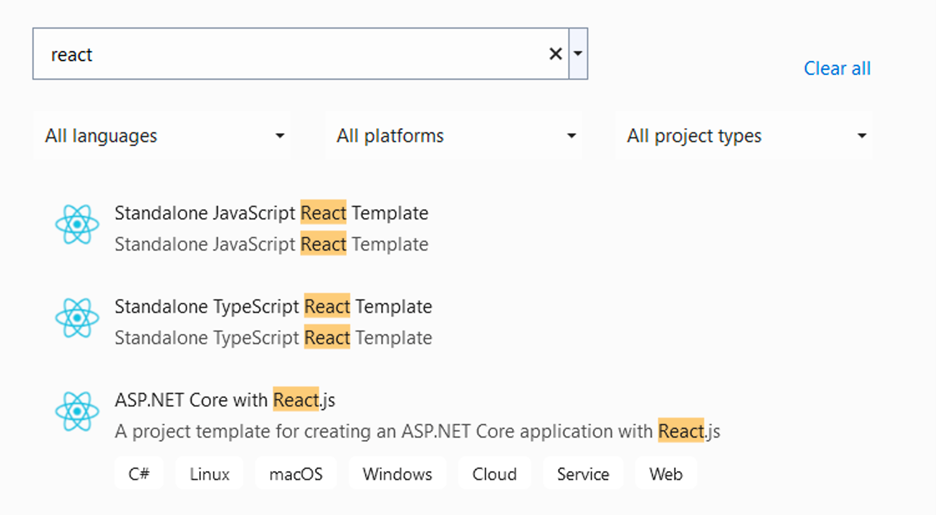The image size is (936, 515).
Task: Click the React icon for Standalone JavaScript template
Action: pos(77,224)
